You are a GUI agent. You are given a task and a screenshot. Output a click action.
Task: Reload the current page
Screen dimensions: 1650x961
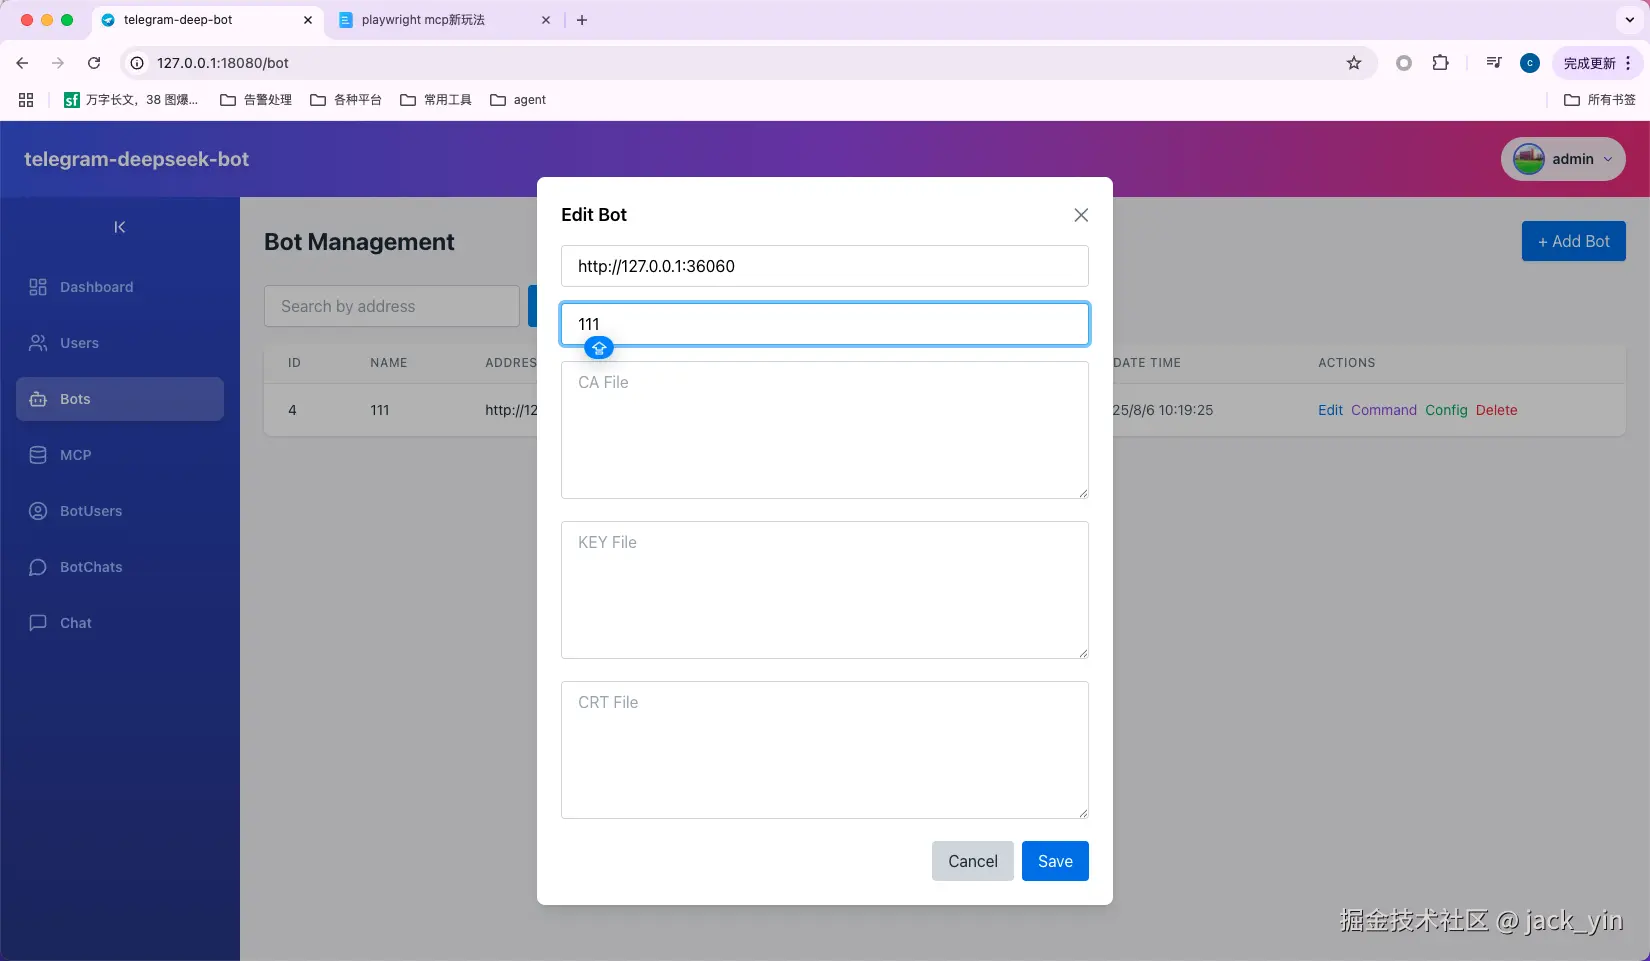[x=94, y=63]
